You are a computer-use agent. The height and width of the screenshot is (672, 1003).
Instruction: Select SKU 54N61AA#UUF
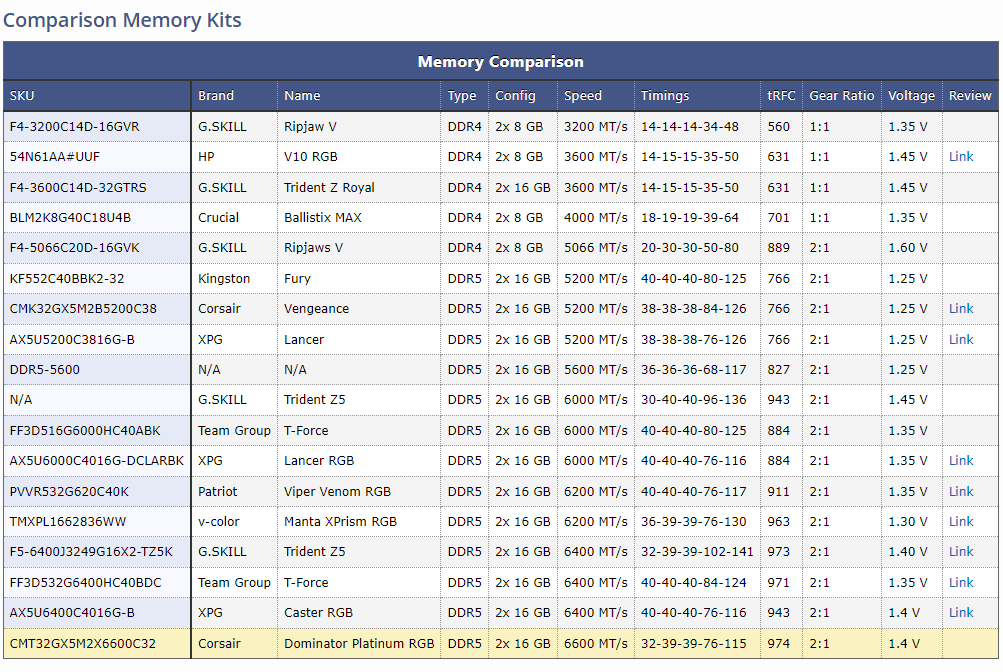pyautogui.click(x=54, y=157)
